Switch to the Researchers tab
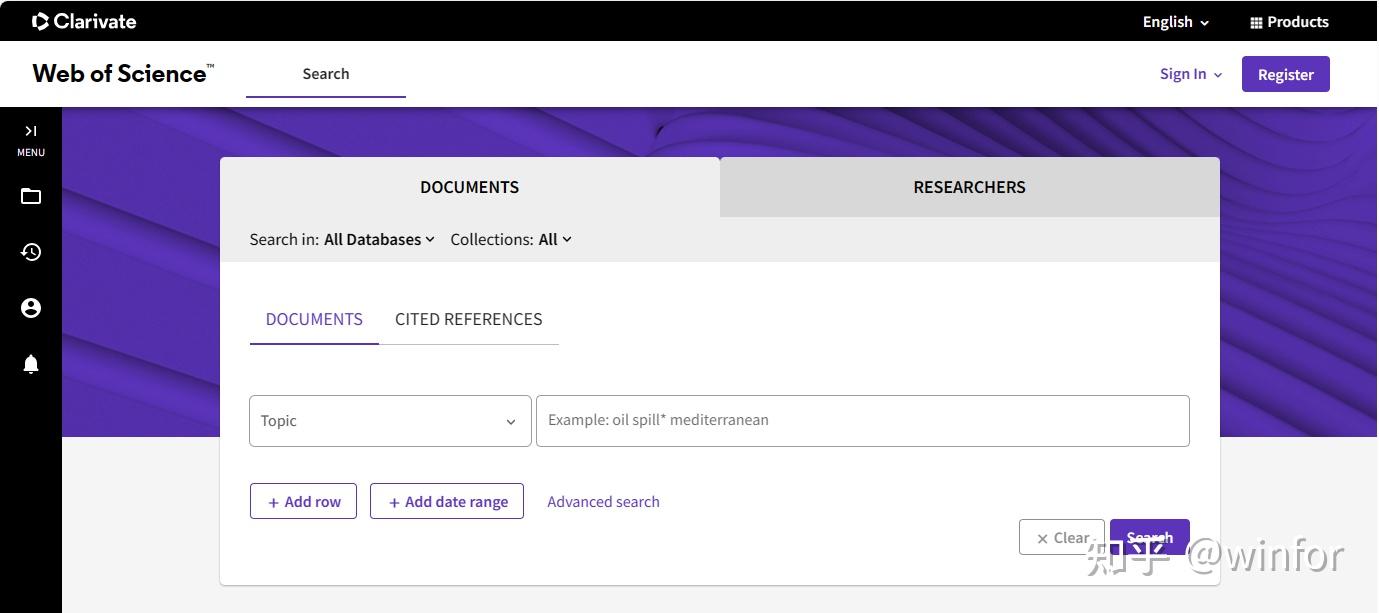 click(969, 187)
